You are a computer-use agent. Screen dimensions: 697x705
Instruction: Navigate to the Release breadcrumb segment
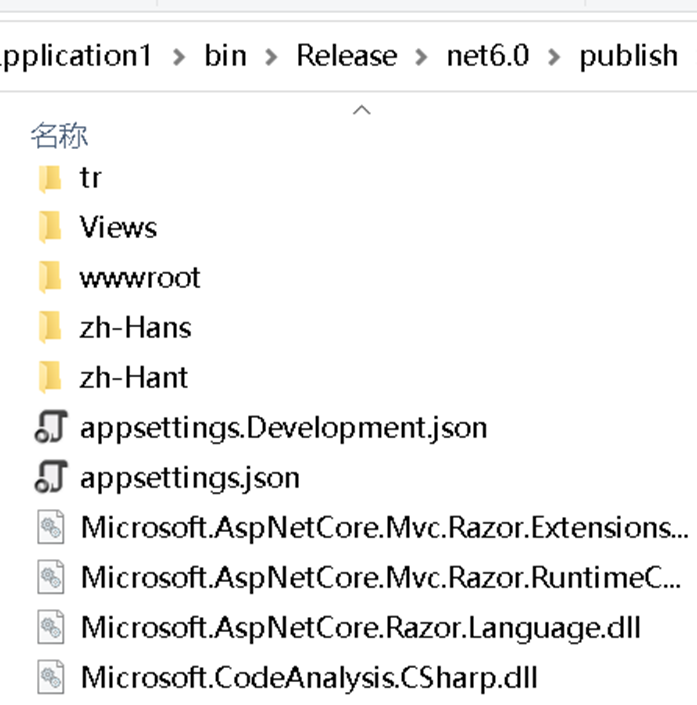click(x=347, y=56)
